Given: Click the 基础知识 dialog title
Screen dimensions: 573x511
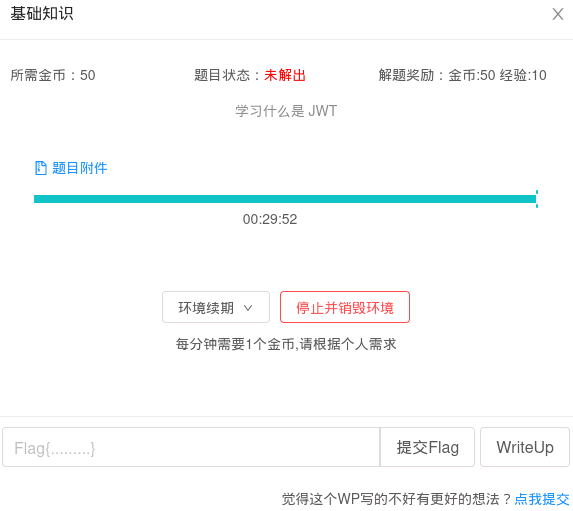Looking at the screenshot, I should (x=42, y=14).
